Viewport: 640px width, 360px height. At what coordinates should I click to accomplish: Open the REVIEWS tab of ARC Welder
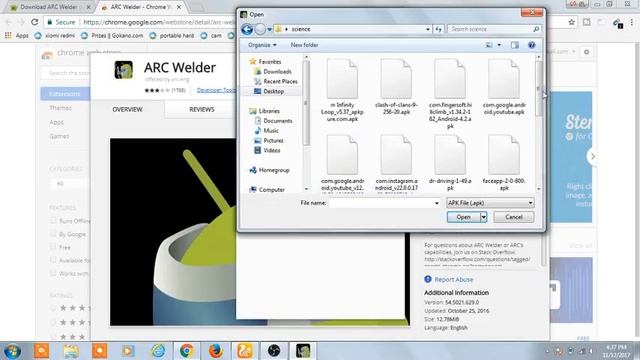202,109
